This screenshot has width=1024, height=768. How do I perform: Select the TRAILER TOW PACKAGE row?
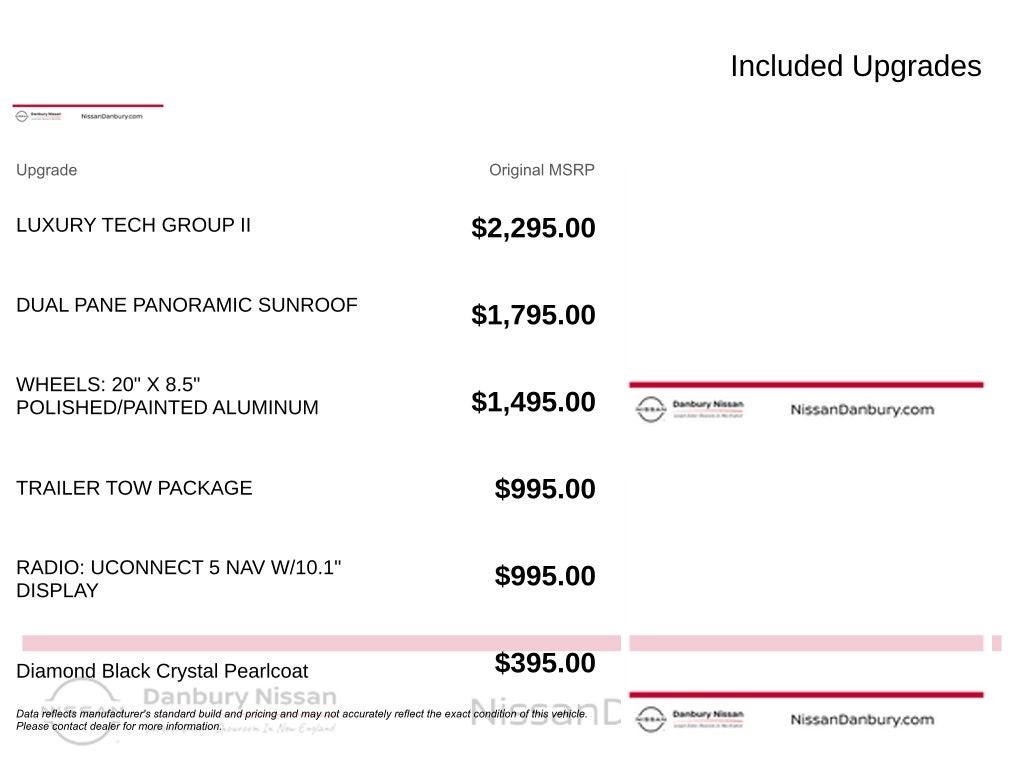click(306, 488)
